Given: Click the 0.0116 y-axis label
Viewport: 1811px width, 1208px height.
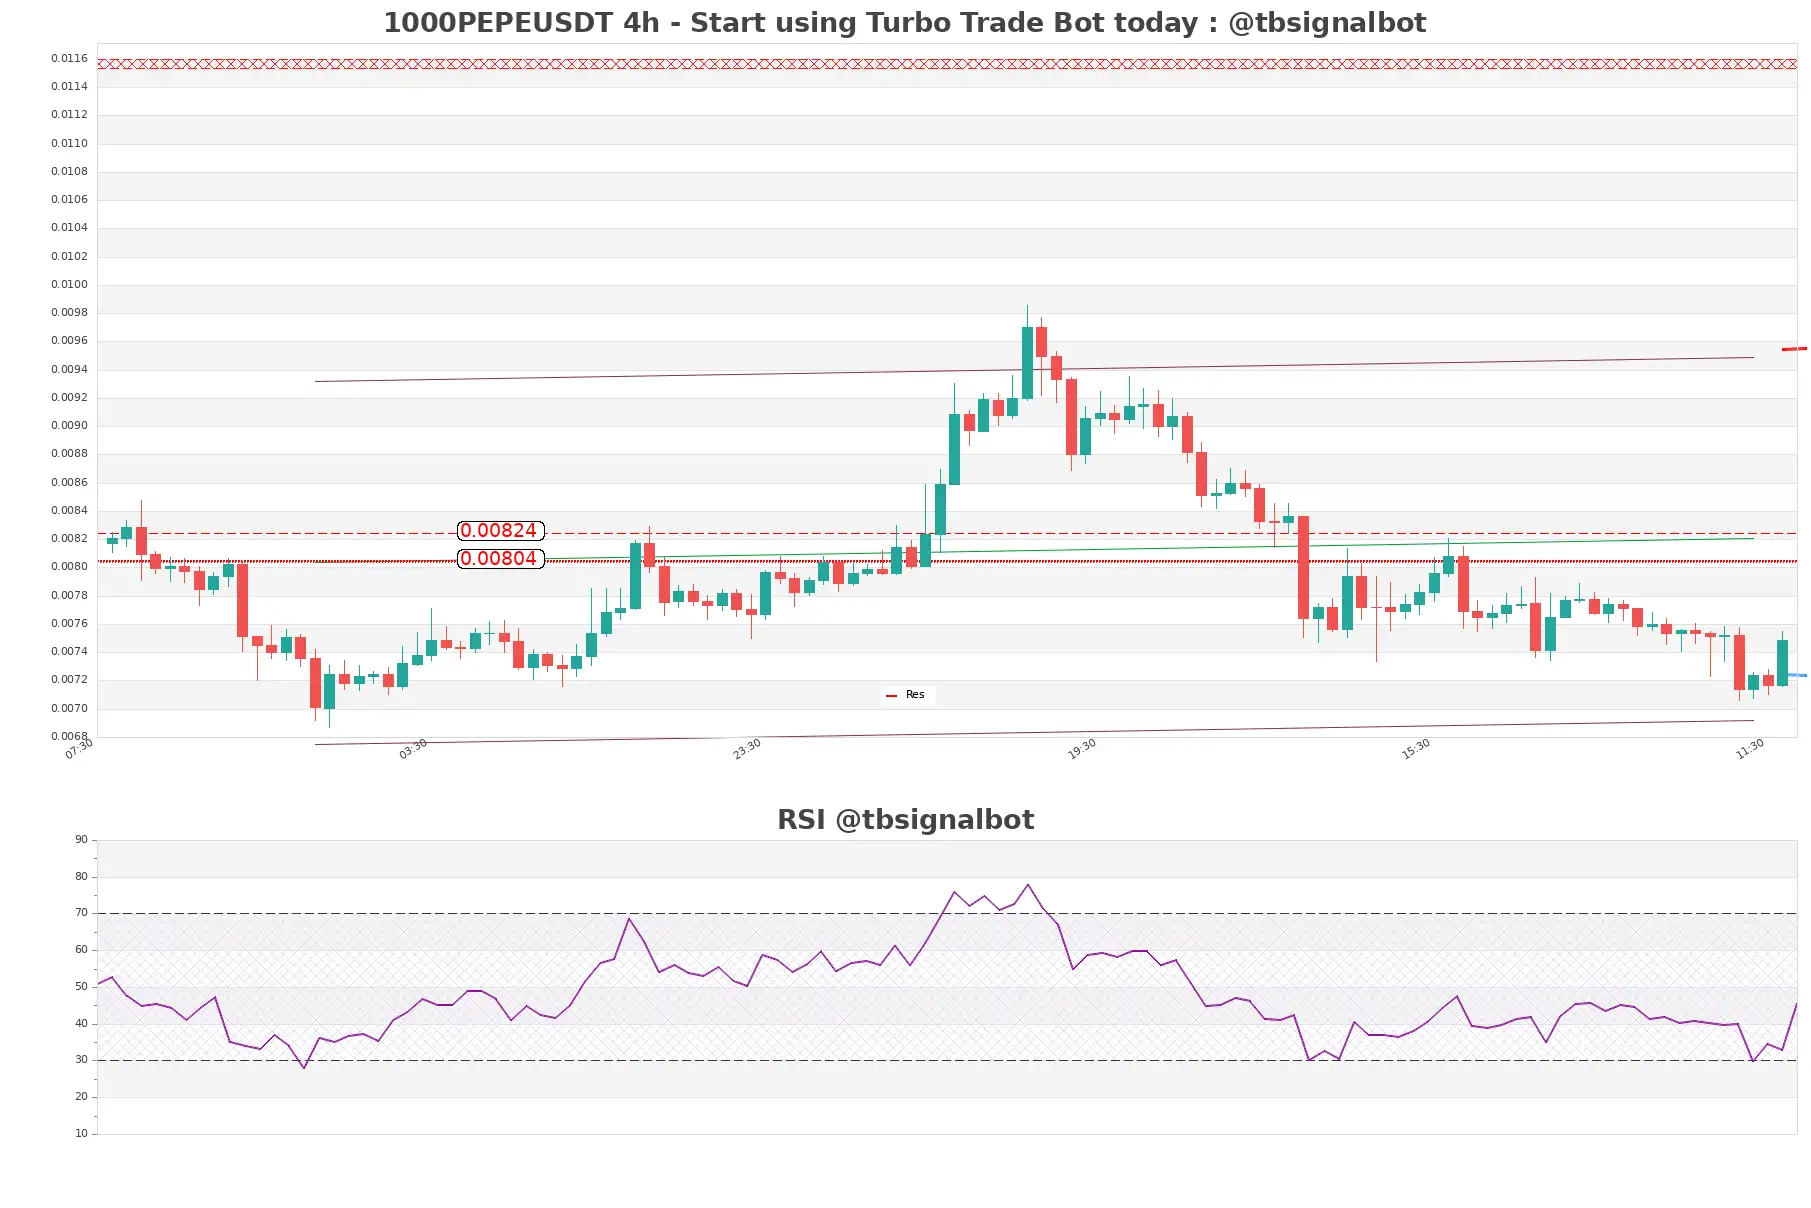Looking at the screenshot, I should coord(69,58).
